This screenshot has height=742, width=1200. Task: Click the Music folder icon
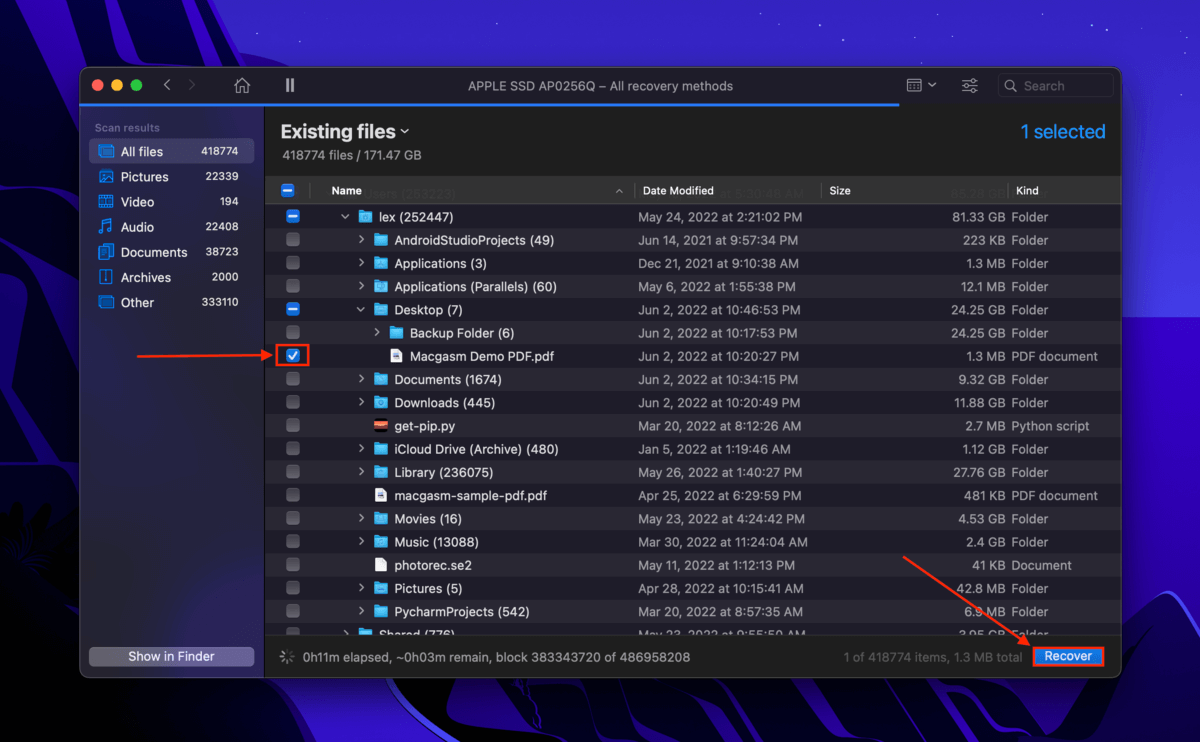click(380, 542)
